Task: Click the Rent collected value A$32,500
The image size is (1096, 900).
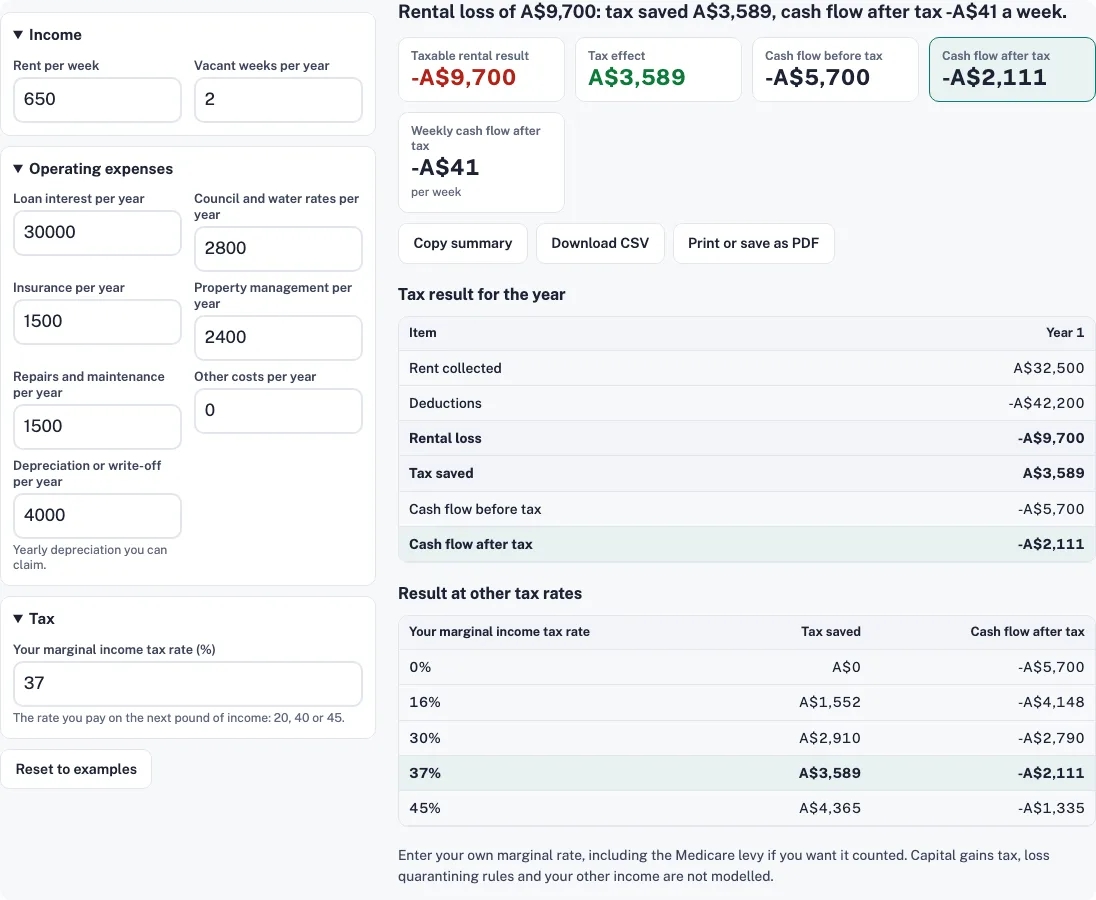Action: pos(1048,368)
